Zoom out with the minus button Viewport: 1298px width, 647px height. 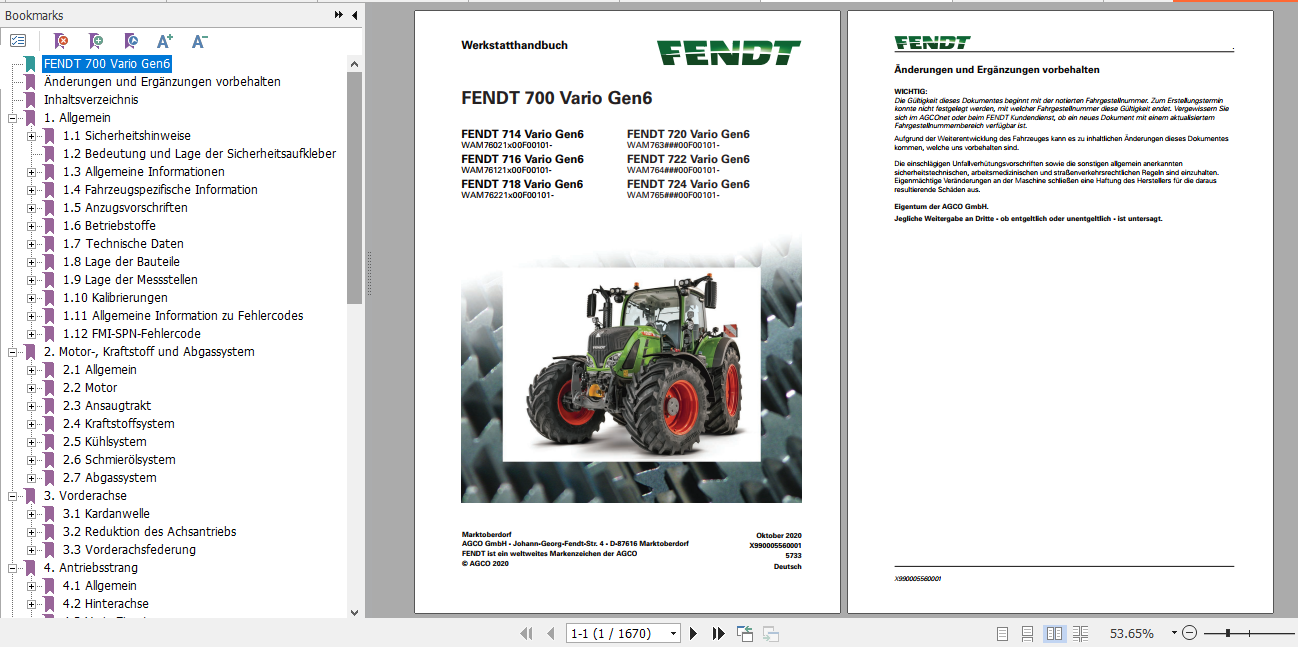(1190, 633)
